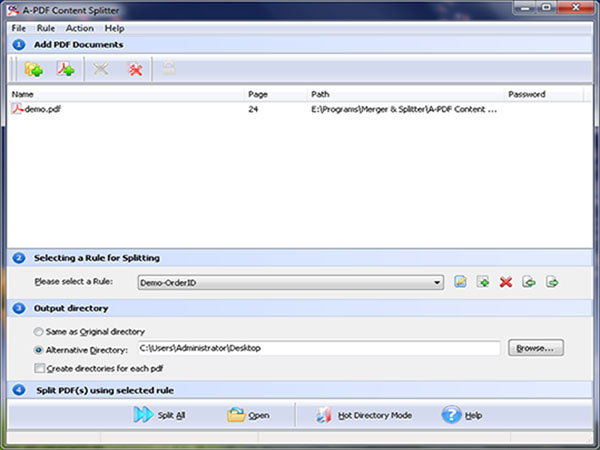Sort list by Name column header
Image resolution: width=600 pixels, height=450 pixels.
click(x=126, y=94)
